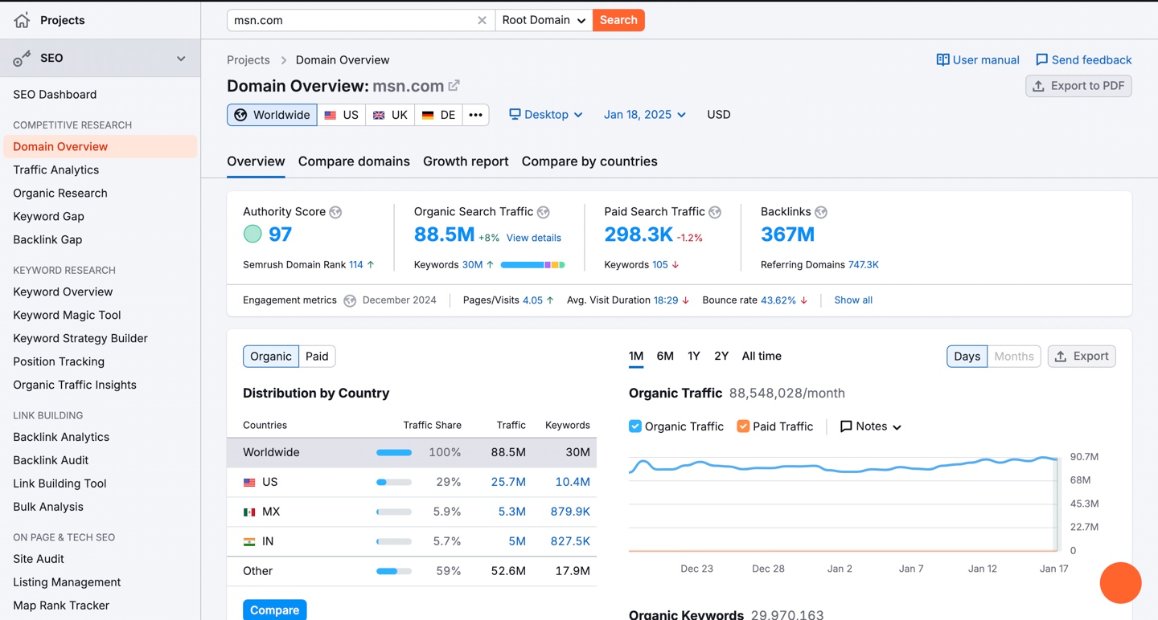Click the Send feedback chat icon
Viewport: 1158px width, 620px height.
coord(1041,60)
